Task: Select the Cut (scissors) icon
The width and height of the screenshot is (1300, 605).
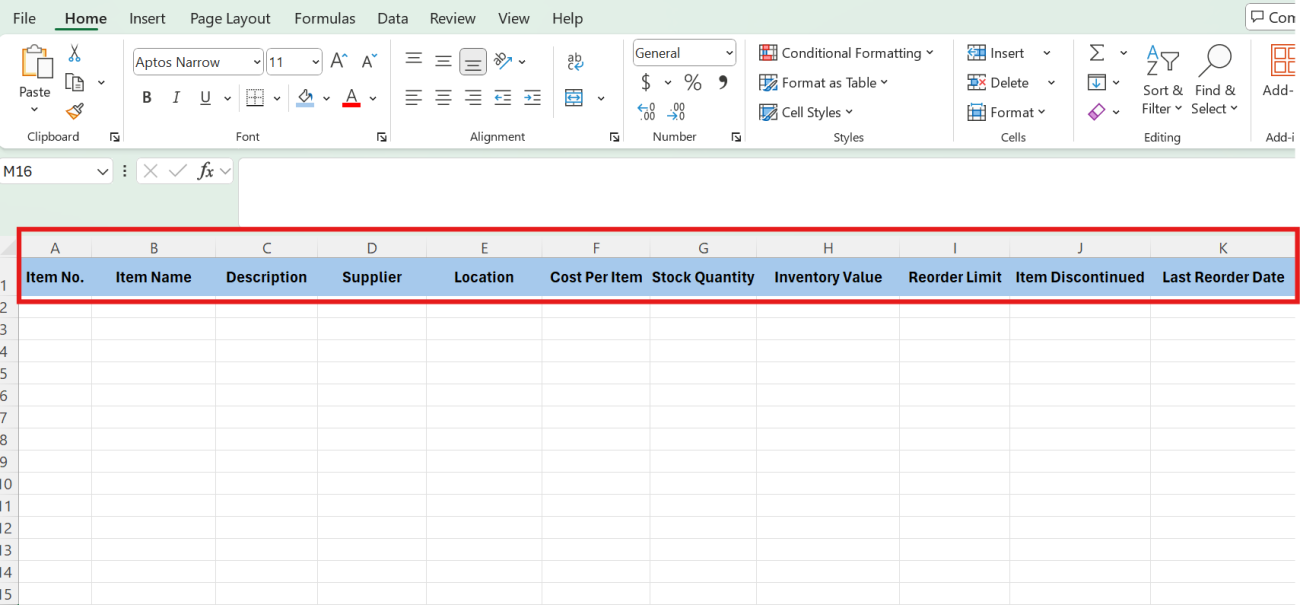Action: click(73, 52)
